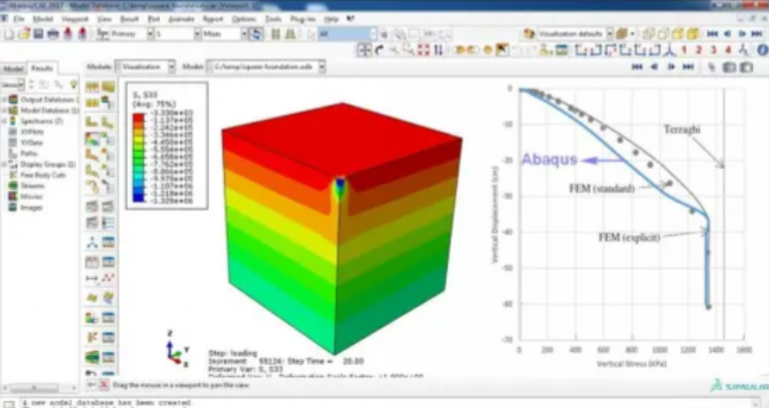Enable wireframe render style cube

pyautogui.click(x=648, y=34)
